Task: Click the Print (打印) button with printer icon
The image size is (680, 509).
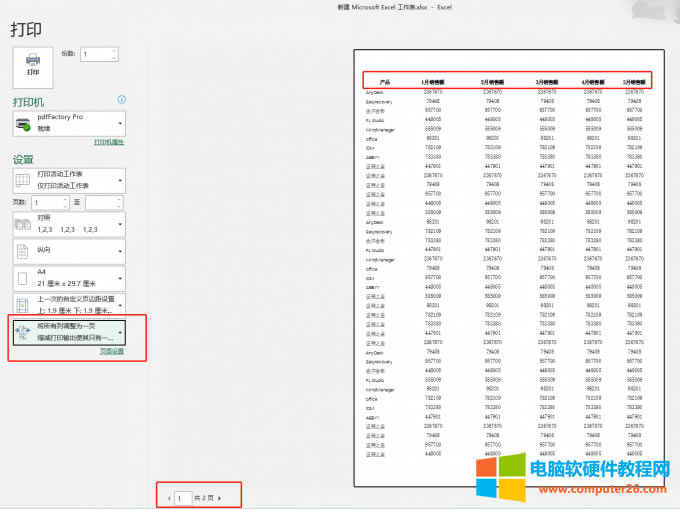Action: pos(32,64)
